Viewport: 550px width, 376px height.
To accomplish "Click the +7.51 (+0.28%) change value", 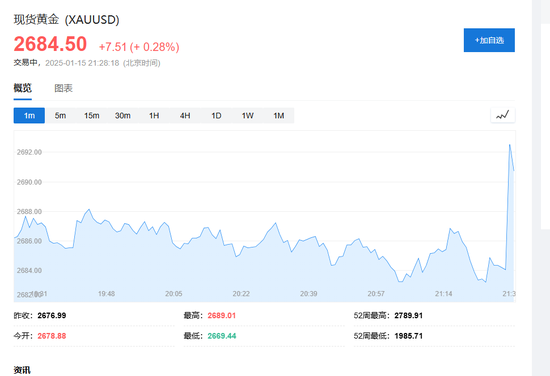I will click(139, 47).
